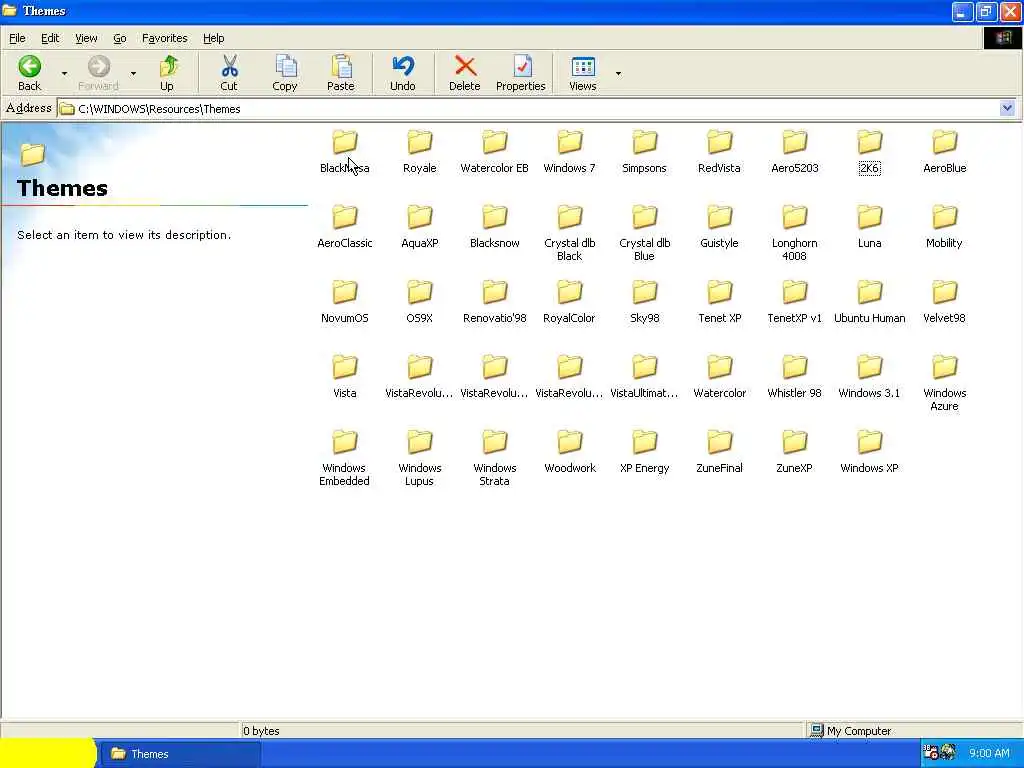The height and width of the screenshot is (768, 1024).
Task: Open the Edit menu
Action: point(50,39)
